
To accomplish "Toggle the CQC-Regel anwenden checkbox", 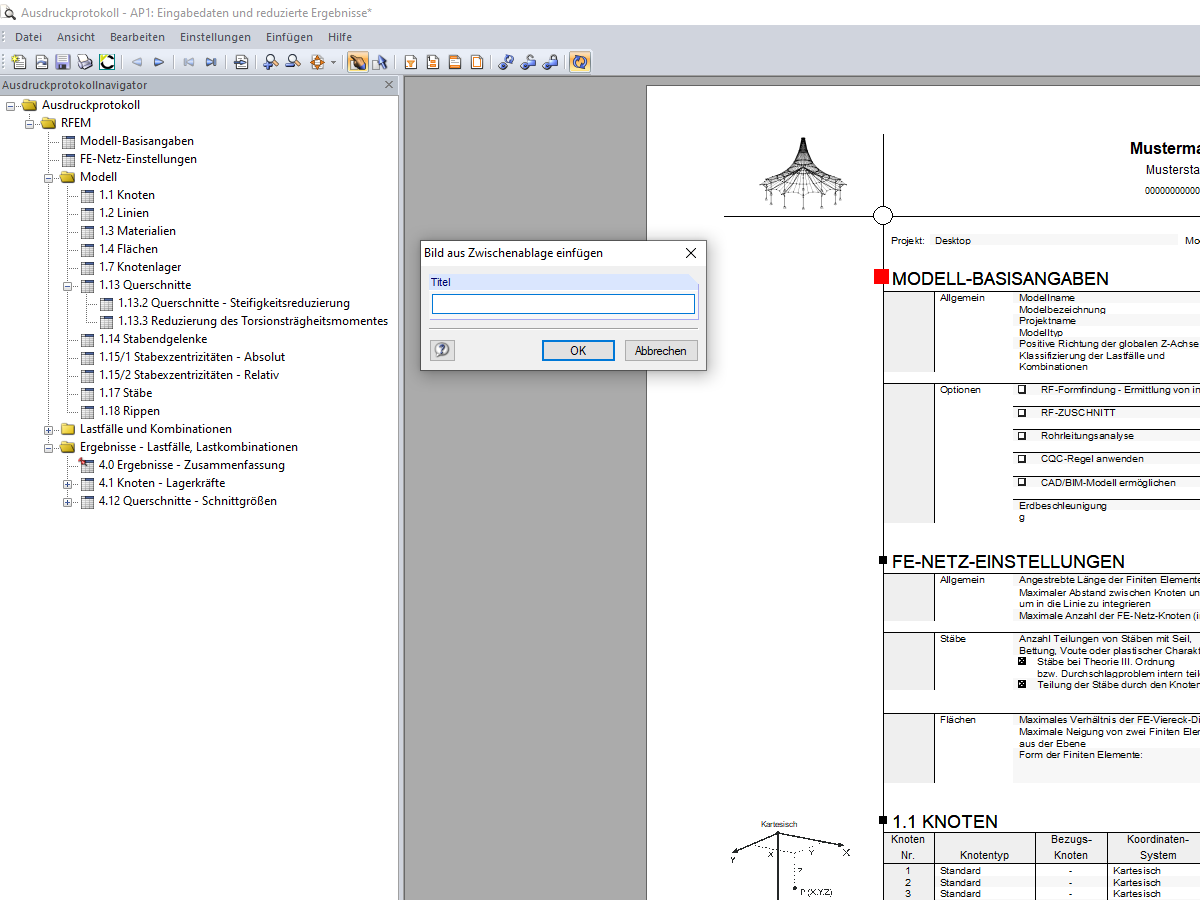I will click(x=1022, y=458).
